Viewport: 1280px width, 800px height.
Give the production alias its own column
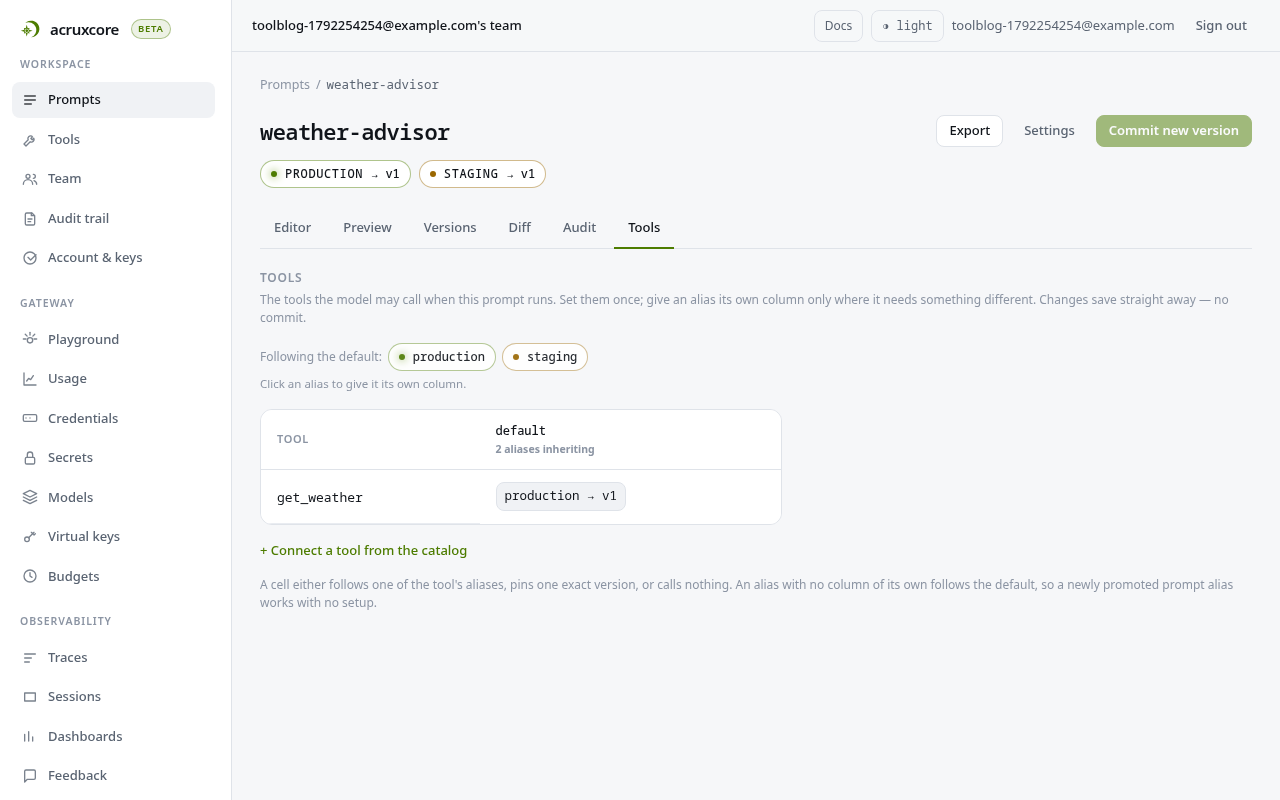(442, 357)
